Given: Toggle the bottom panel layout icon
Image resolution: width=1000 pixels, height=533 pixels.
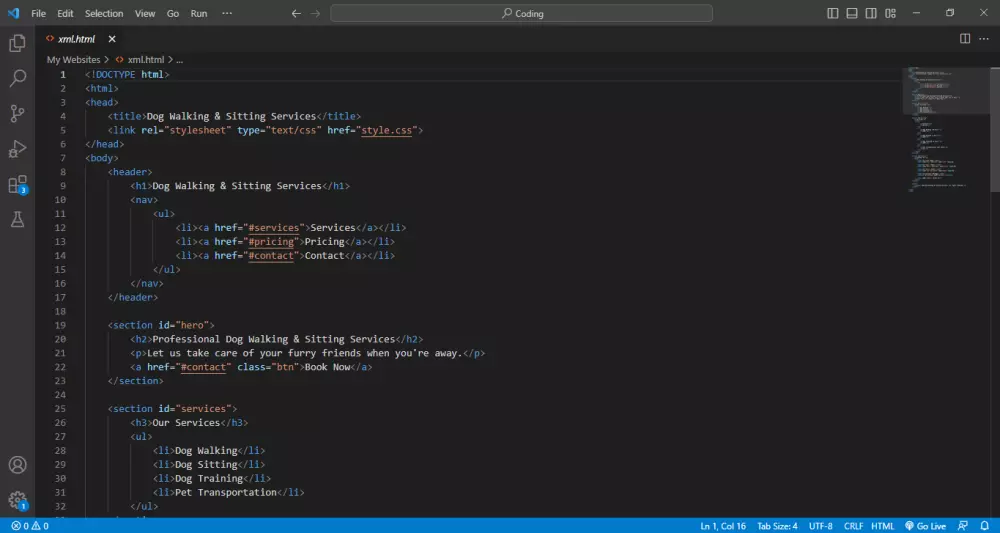Looking at the screenshot, I should pos(852,13).
